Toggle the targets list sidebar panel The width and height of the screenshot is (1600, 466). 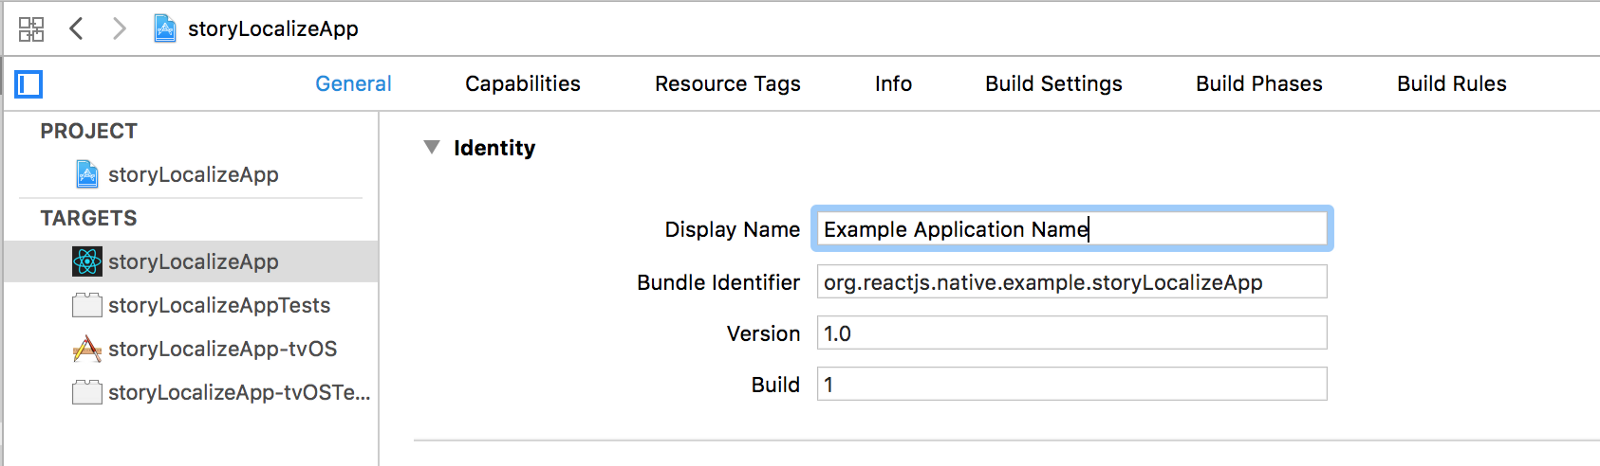tap(29, 84)
